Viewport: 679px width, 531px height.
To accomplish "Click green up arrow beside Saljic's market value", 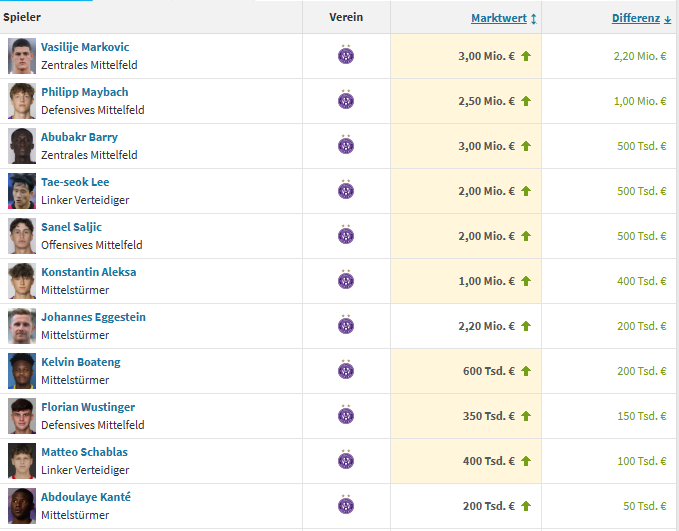I will click(526, 236).
